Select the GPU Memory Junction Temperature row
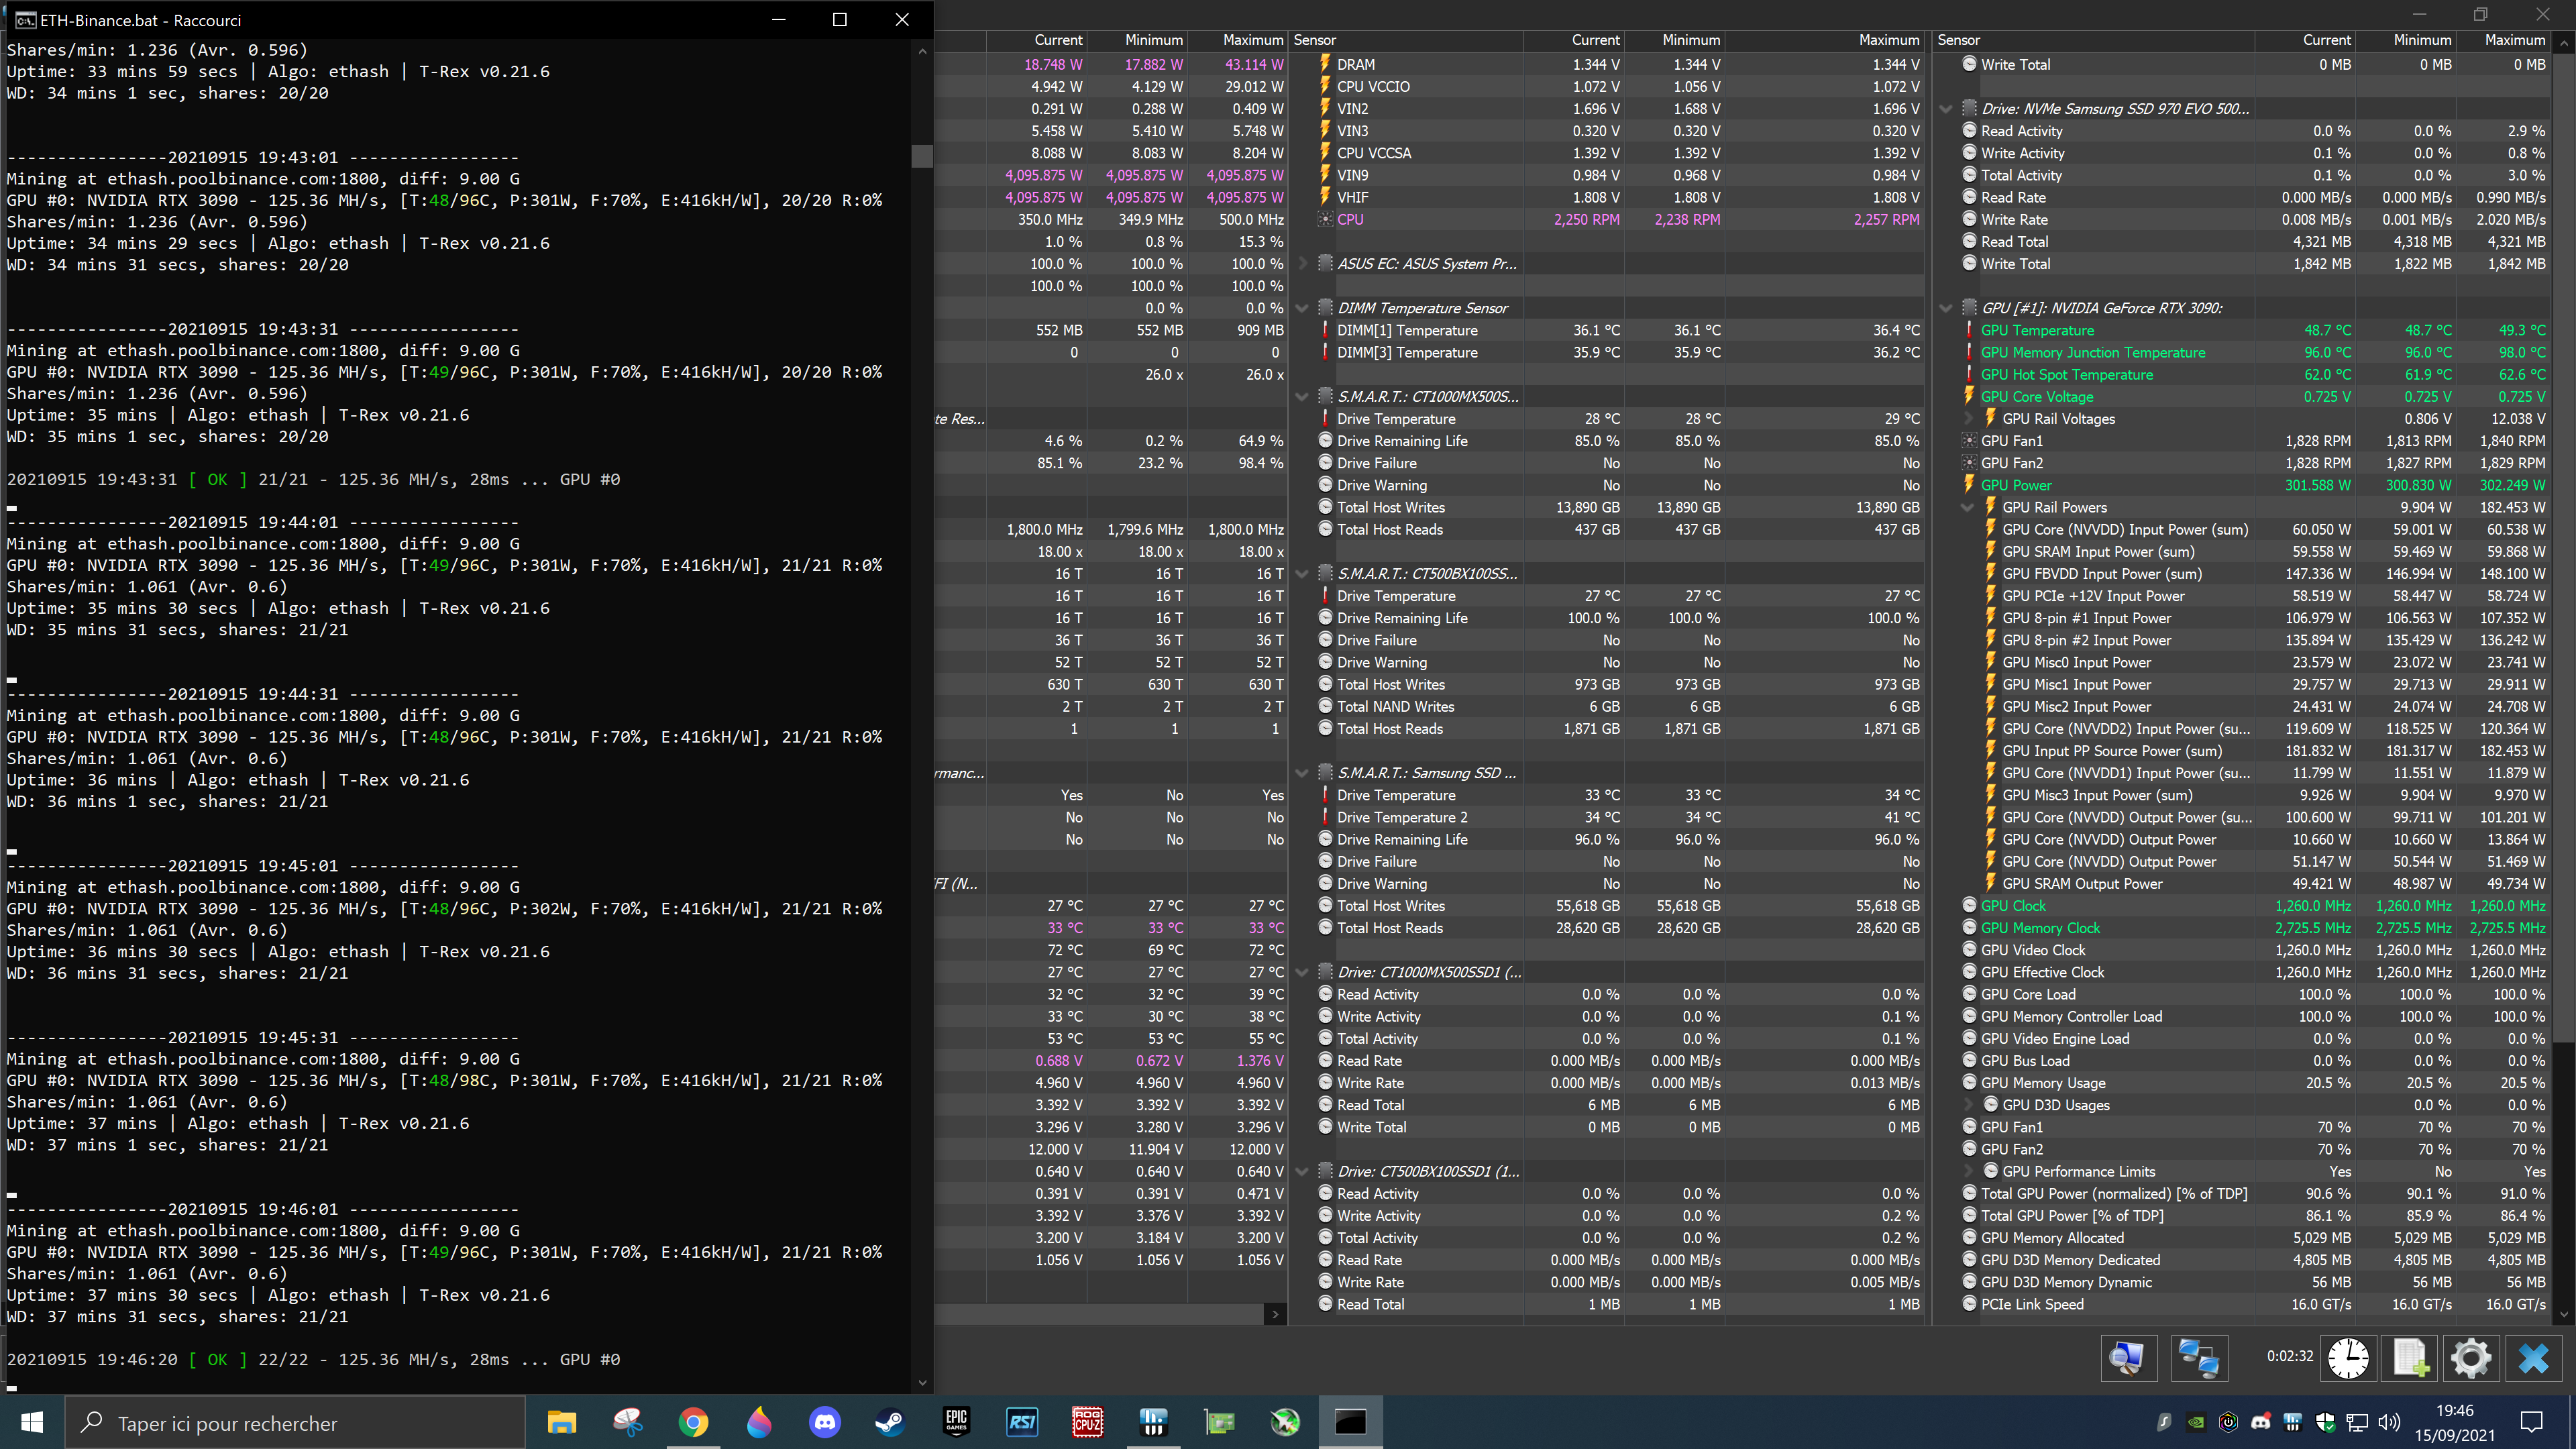2576x1449 pixels. click(2092, 352)
